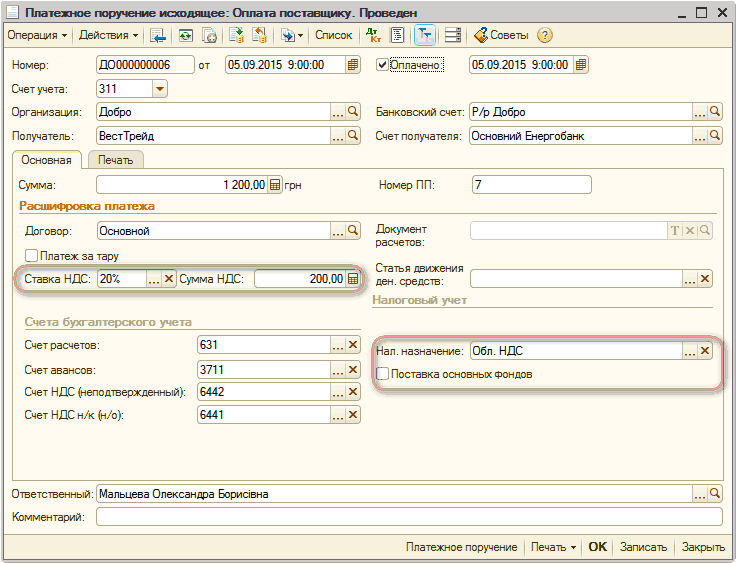Switch to the Печать tab
Screen dimensions: 736x563
click(116, 160)
